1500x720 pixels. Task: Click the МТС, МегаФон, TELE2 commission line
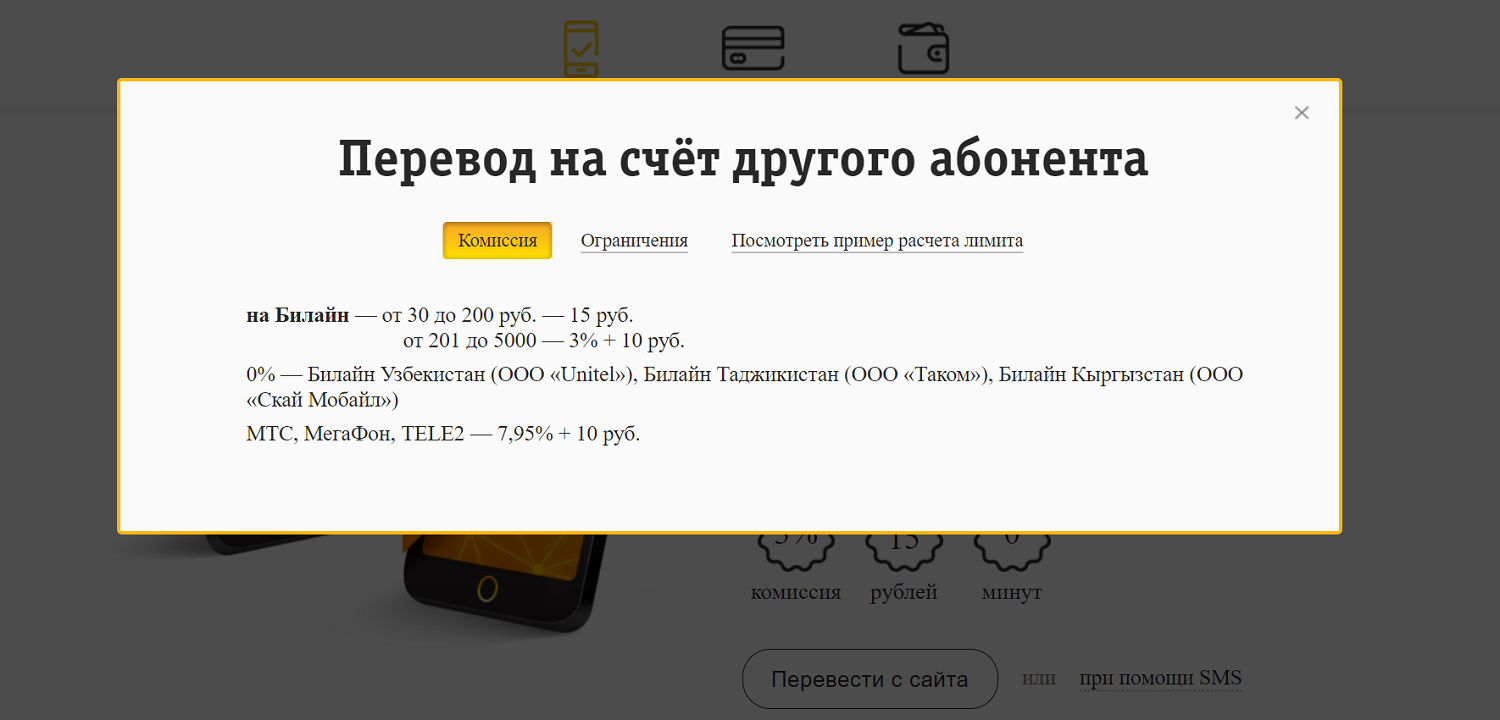click(442, 434)
